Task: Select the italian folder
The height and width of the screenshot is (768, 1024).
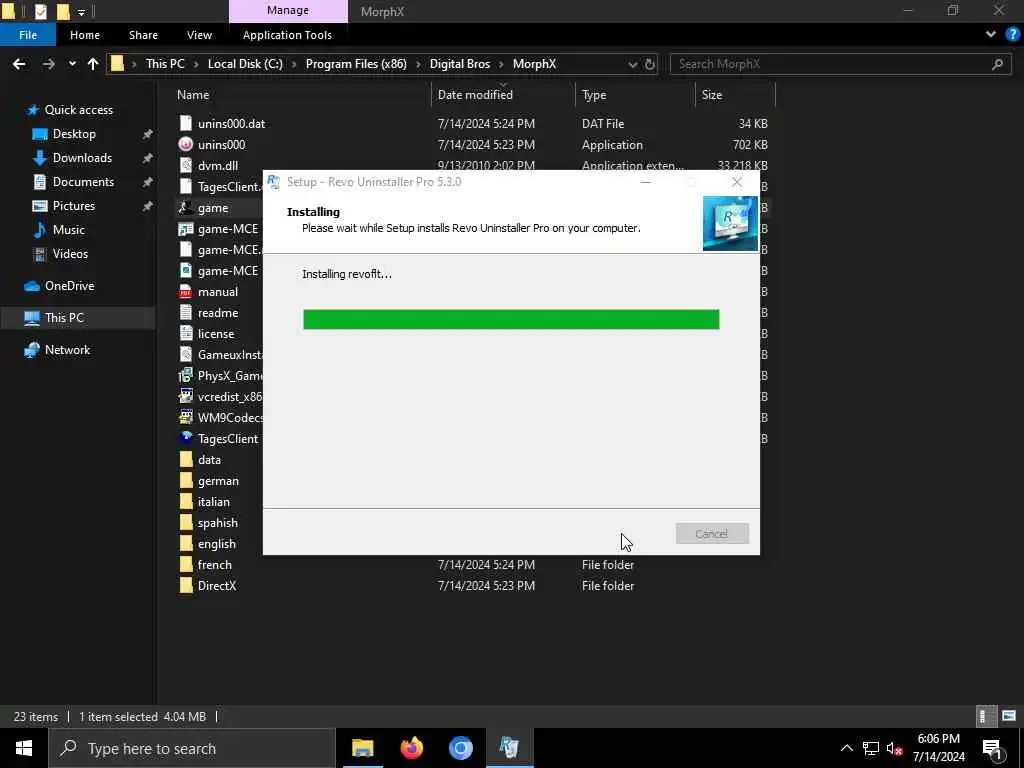Action: pyautogui.click(x=214, y=502)
